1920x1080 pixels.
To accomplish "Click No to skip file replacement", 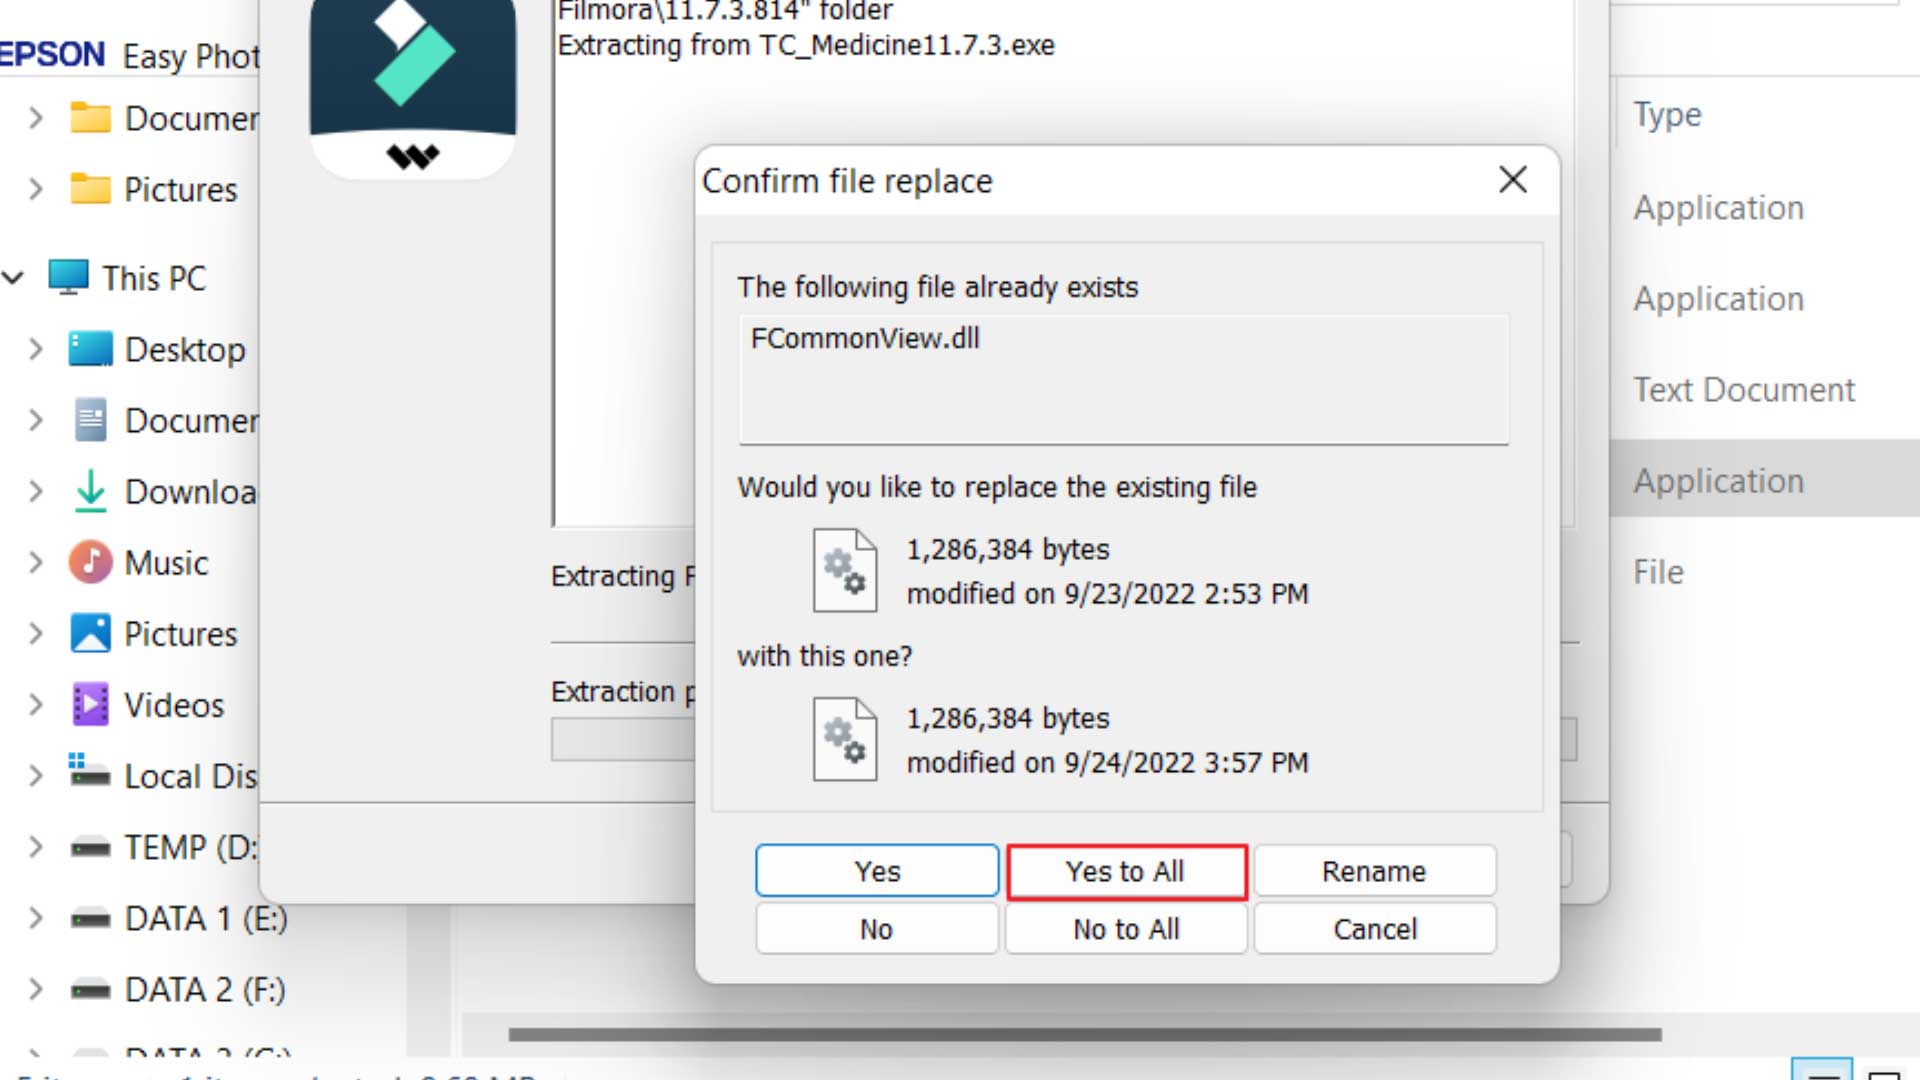I will click(x=877, y=928).
